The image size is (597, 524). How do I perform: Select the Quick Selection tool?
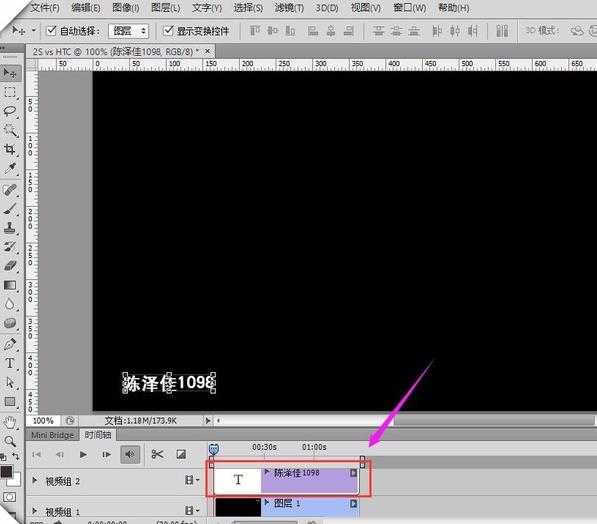[10, 130]
